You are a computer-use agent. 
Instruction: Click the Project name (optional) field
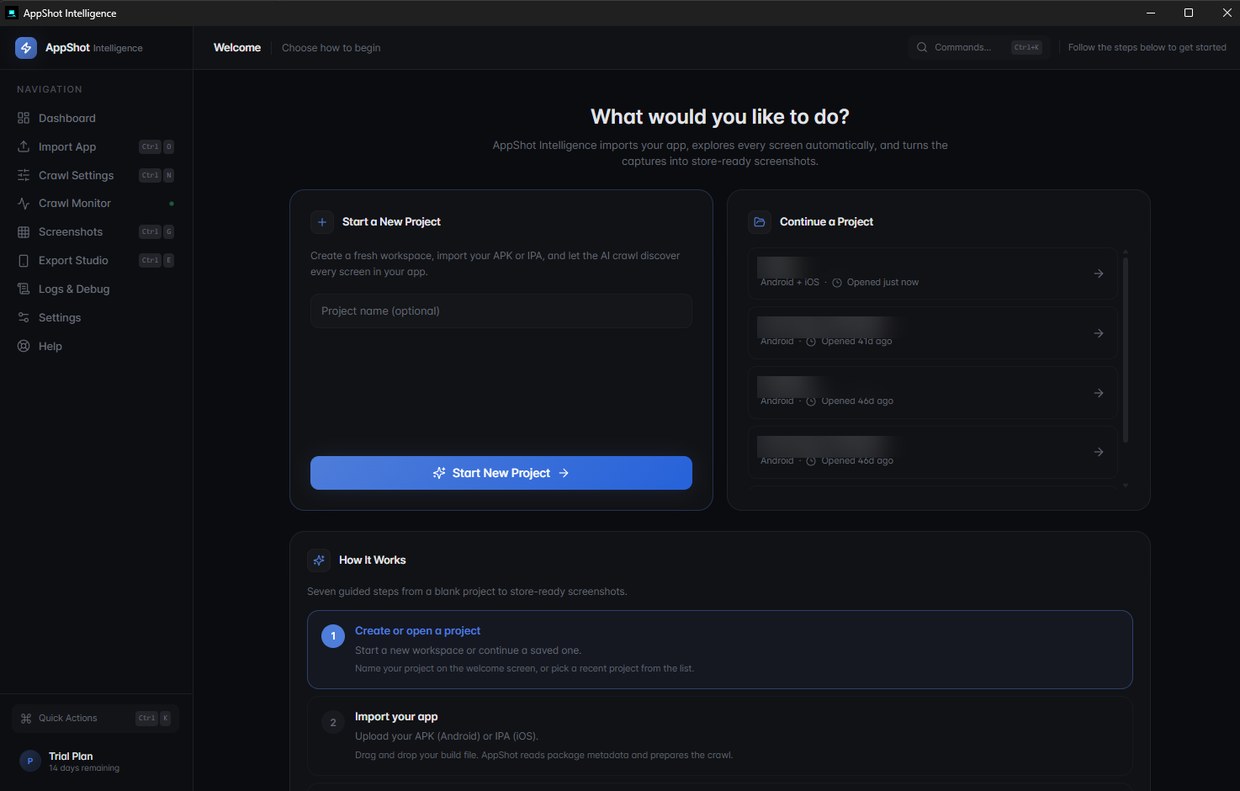point(501,311)
